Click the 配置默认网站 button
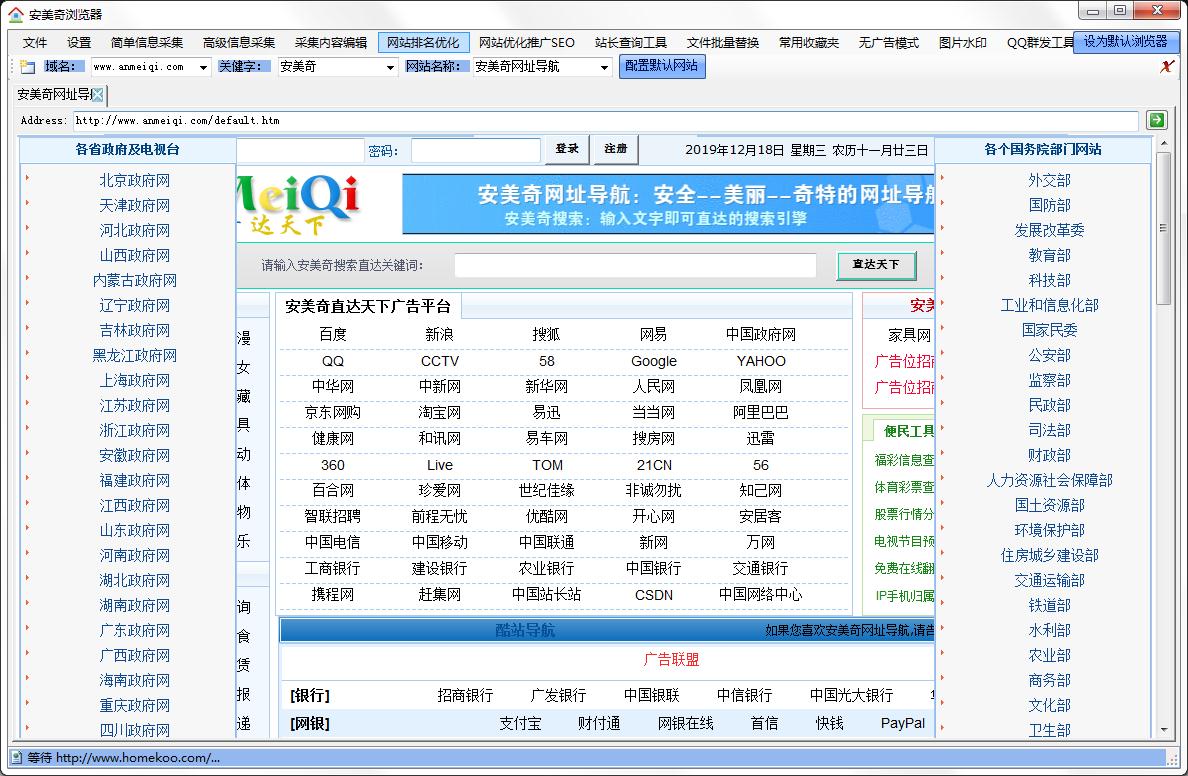 click(x=661, y=66)
